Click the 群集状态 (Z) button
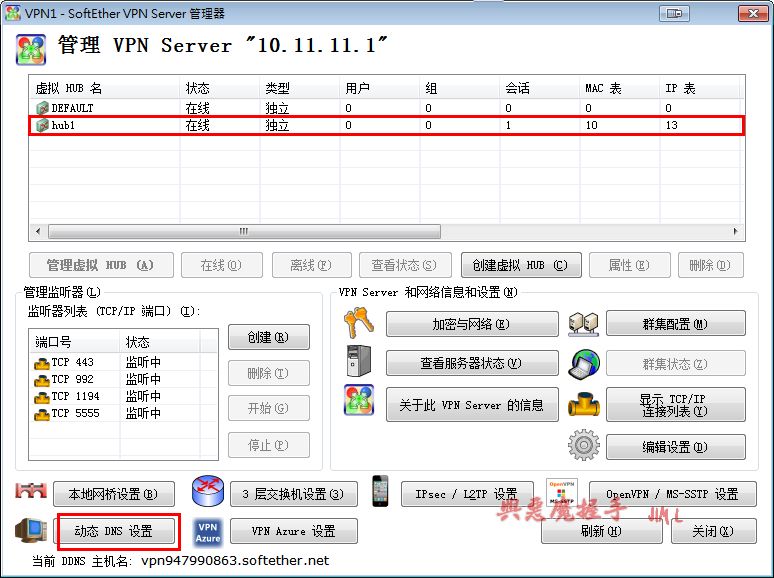This screenshot has width=774, height=578. coord(675,364)
